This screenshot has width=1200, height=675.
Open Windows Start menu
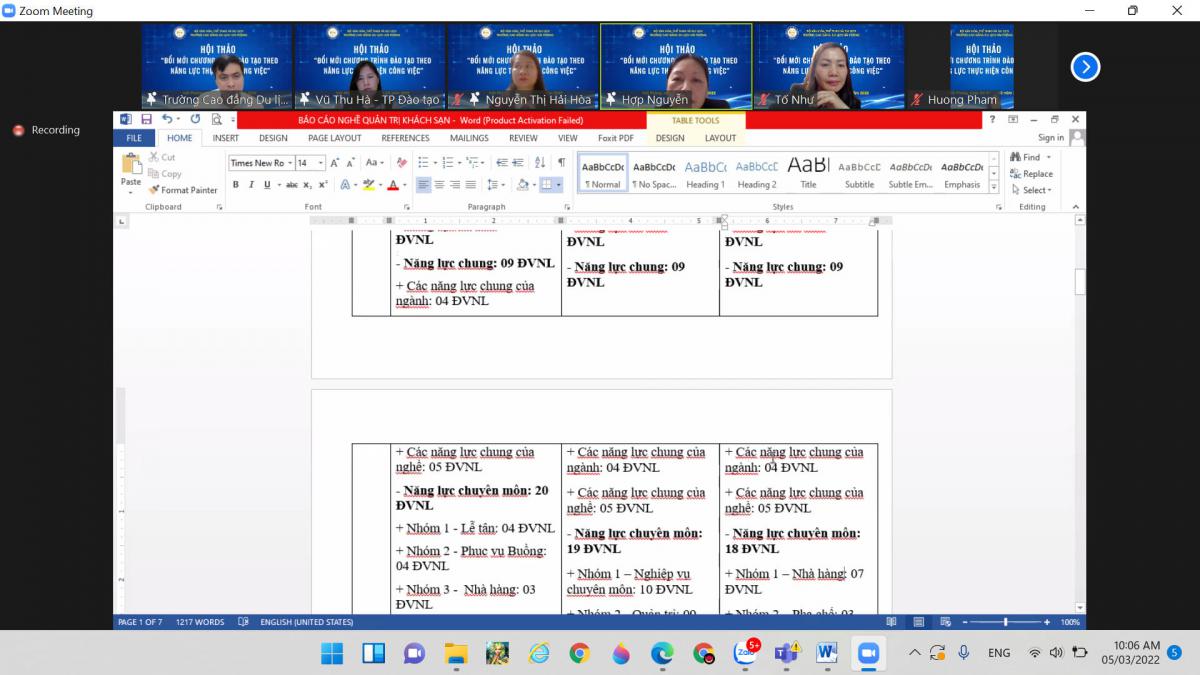(332, 653)
